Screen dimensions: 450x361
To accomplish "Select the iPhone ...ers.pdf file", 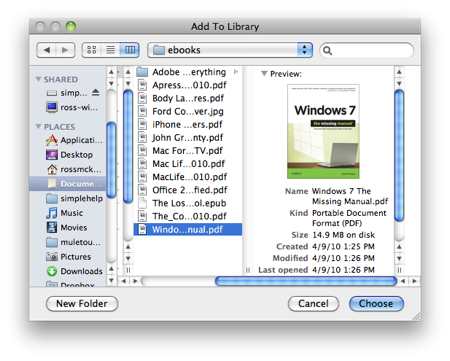I will pos(187,124).
